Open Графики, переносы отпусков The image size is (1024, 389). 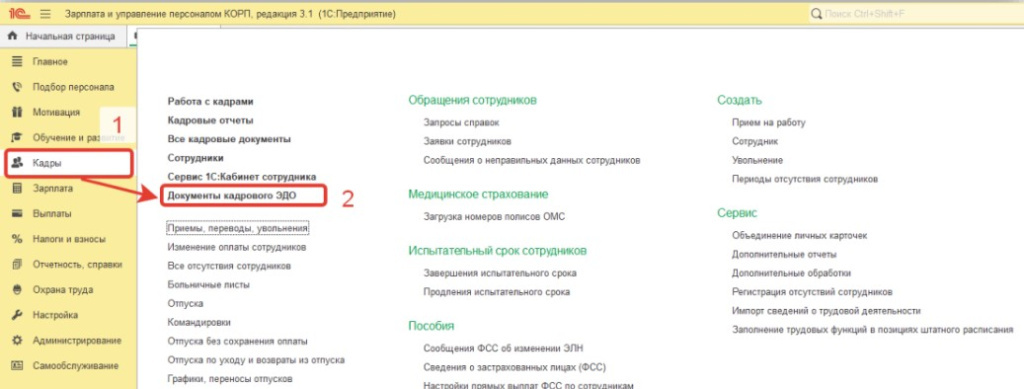pyautogui.click(x=230, y=379)
